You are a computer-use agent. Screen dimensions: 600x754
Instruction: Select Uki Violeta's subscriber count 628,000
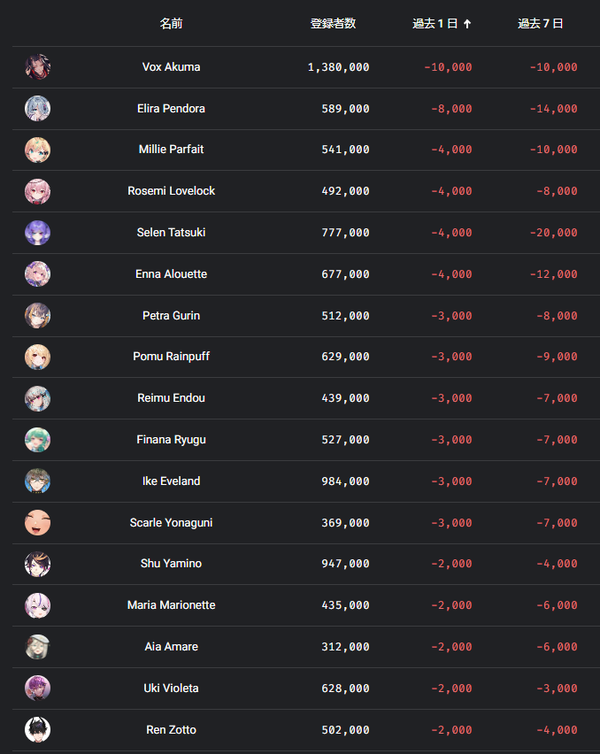pos(346,688)
